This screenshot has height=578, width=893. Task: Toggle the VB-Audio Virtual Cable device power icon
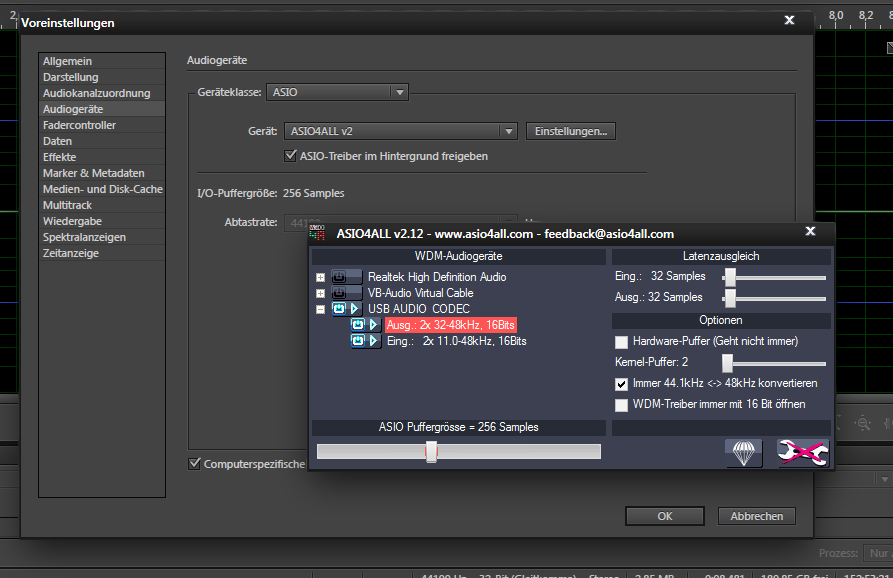pyautogui.click(x=339, y=293)
